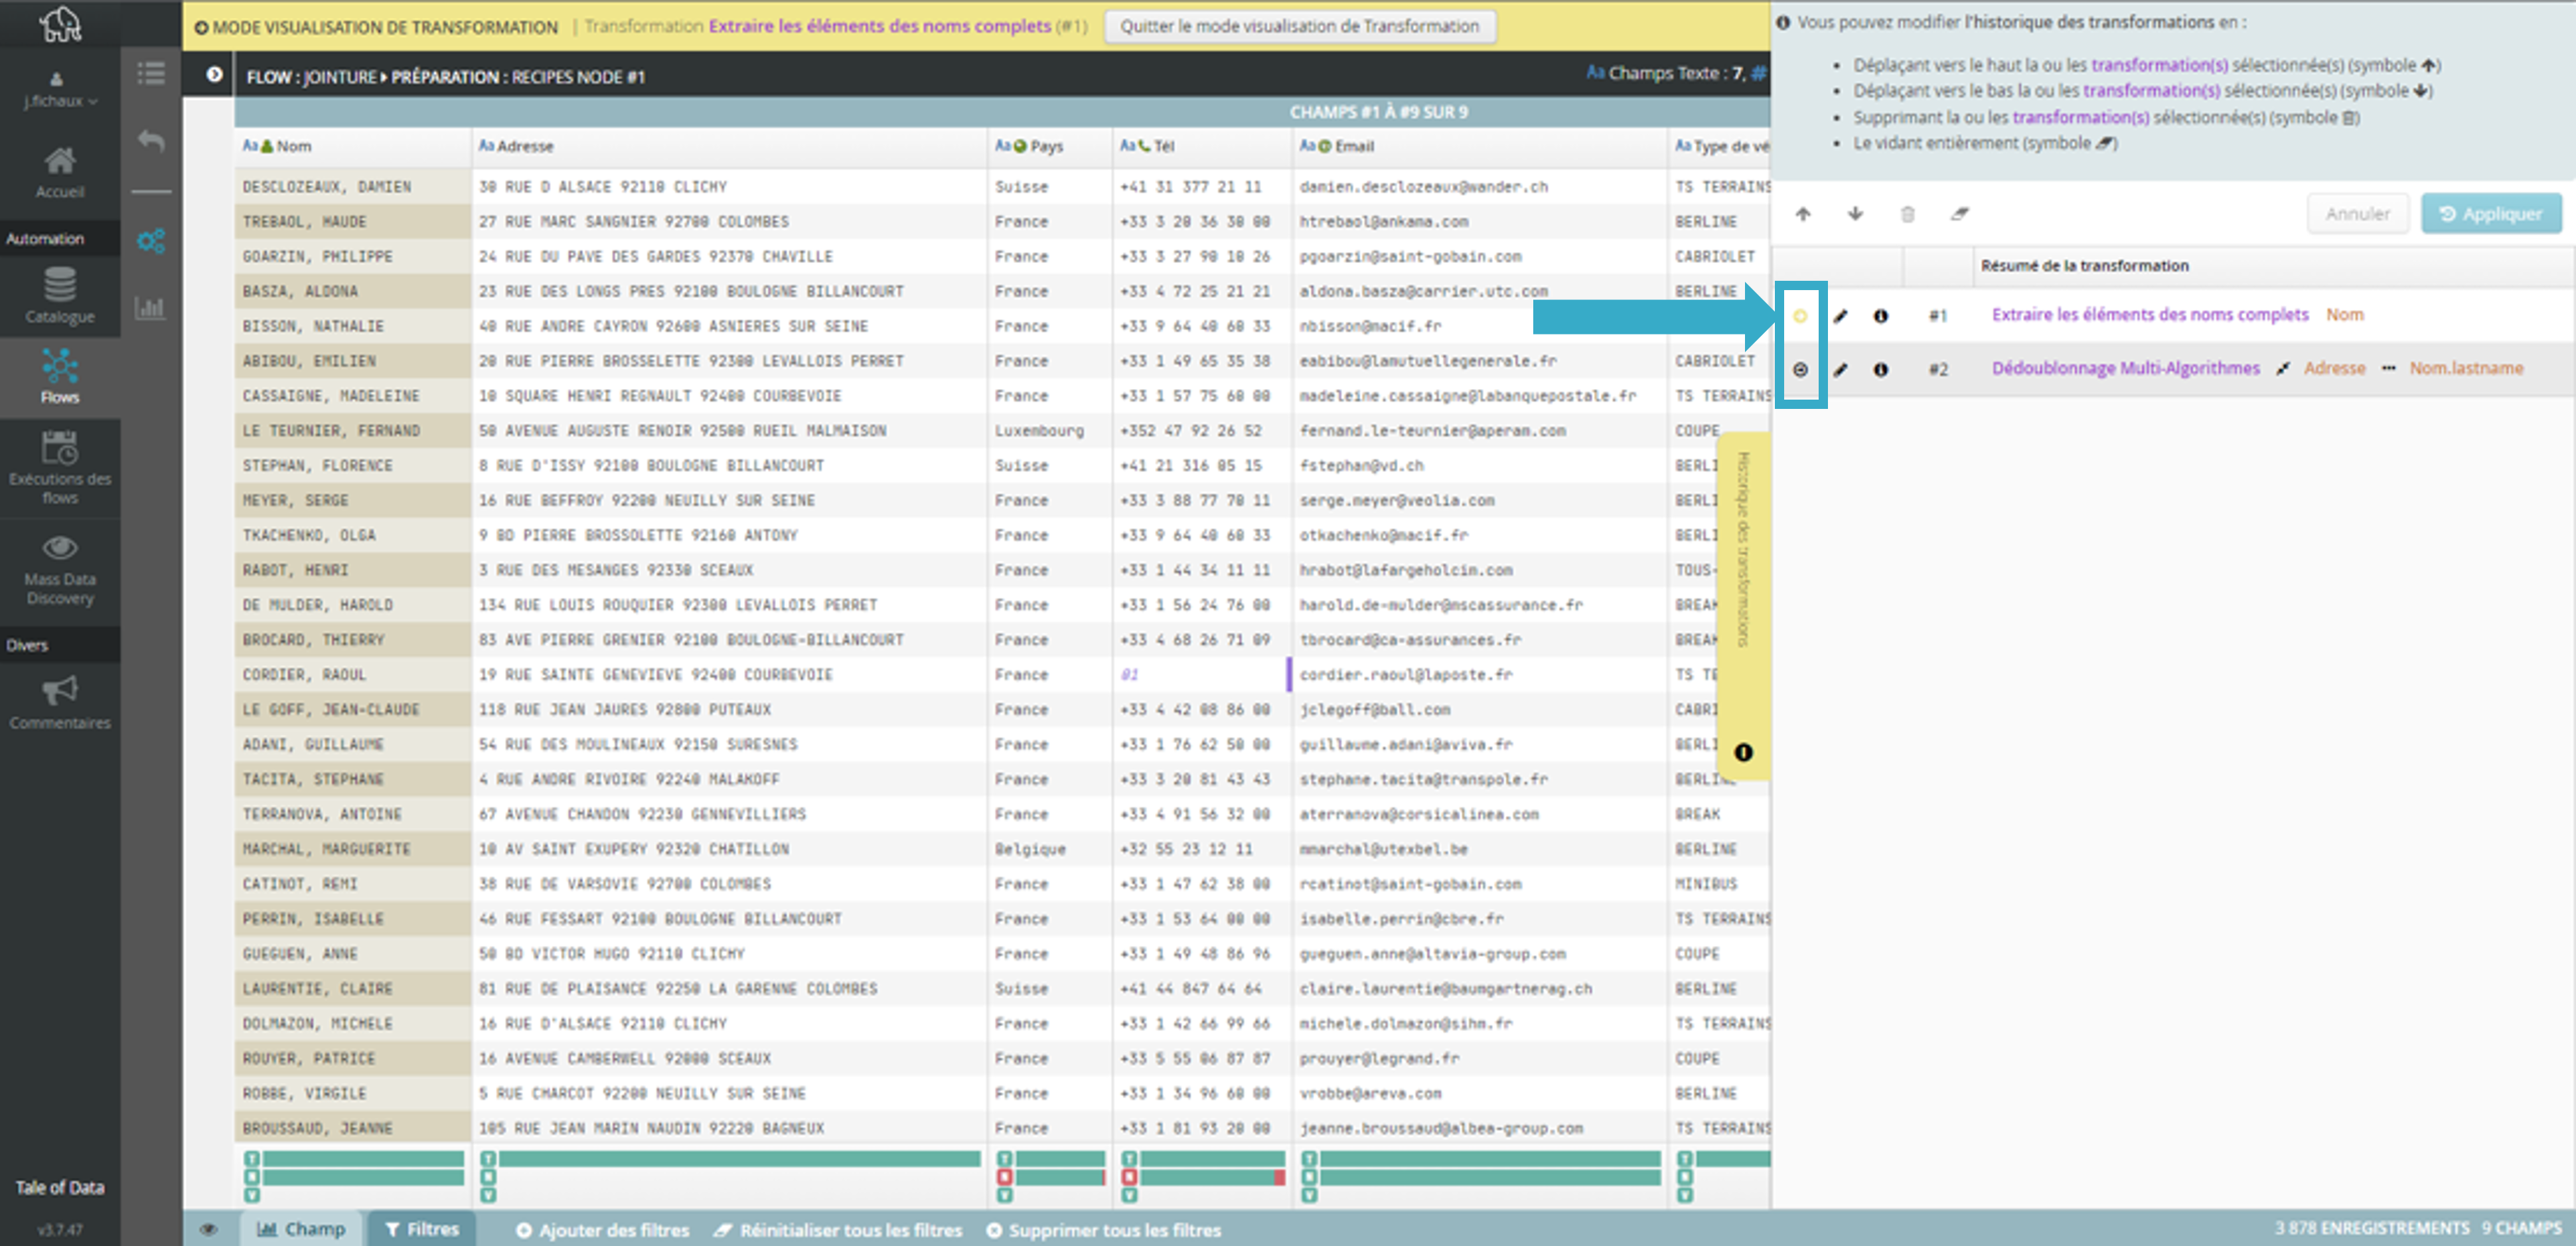Show info for transformation #2
2576x1246 pixels.
coord(1880,370)
